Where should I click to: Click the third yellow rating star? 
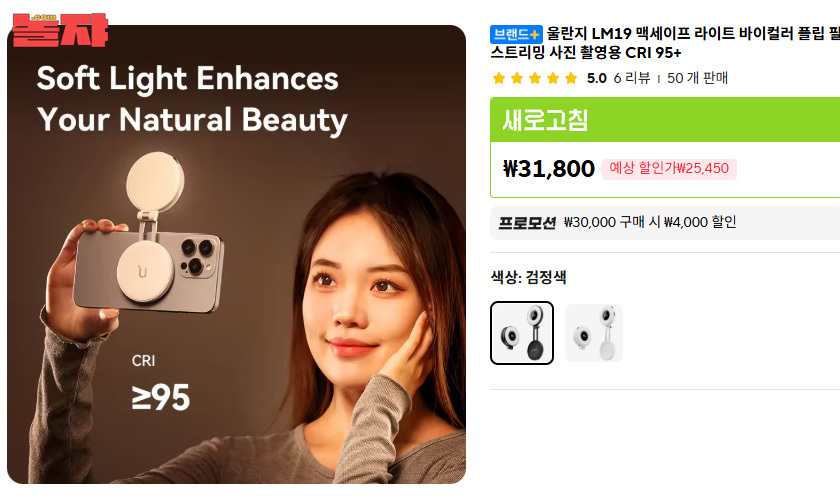point(535,78)
